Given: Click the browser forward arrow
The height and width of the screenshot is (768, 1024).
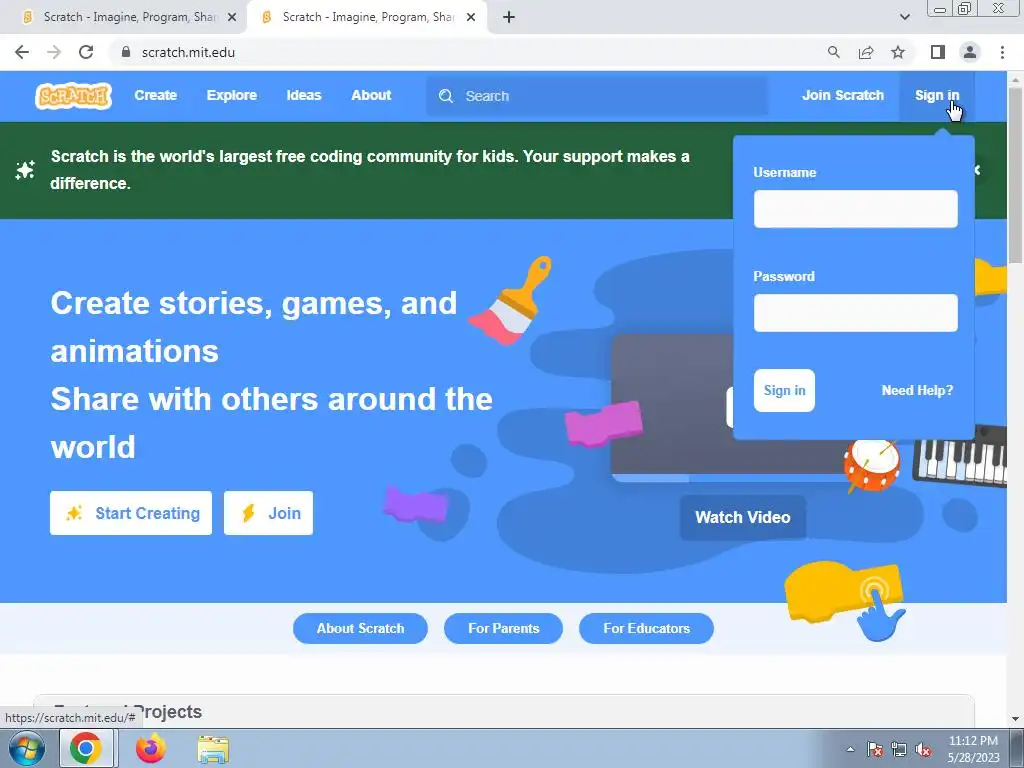Looking at the screenshot, I should coord(54,52).
